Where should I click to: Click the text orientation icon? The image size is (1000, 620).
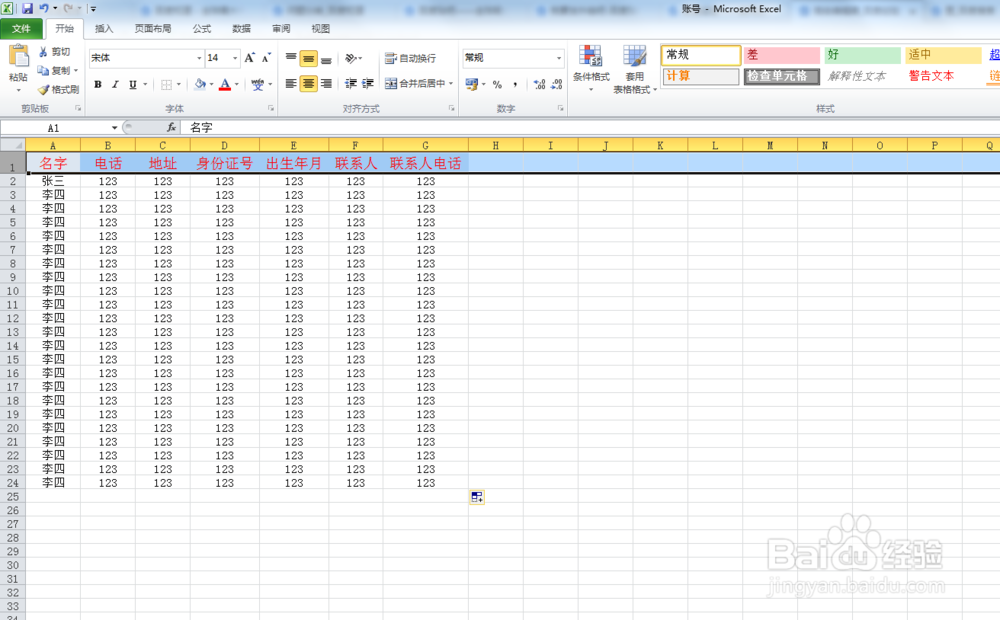[x=351, y=58]
